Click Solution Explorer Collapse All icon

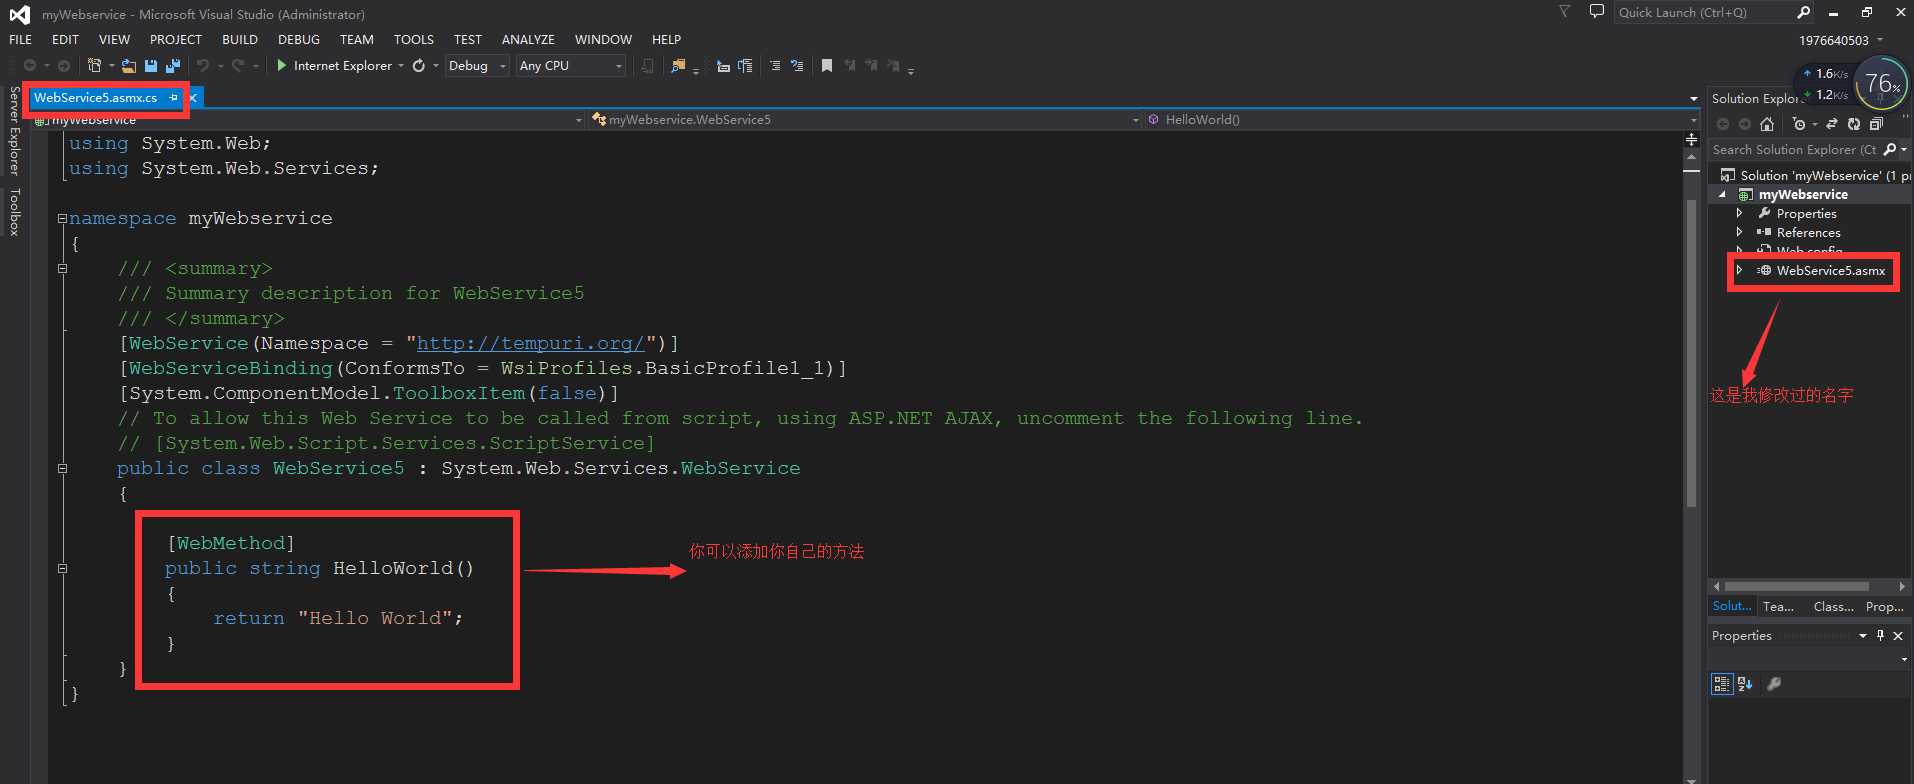click(x=1876, y=124)
